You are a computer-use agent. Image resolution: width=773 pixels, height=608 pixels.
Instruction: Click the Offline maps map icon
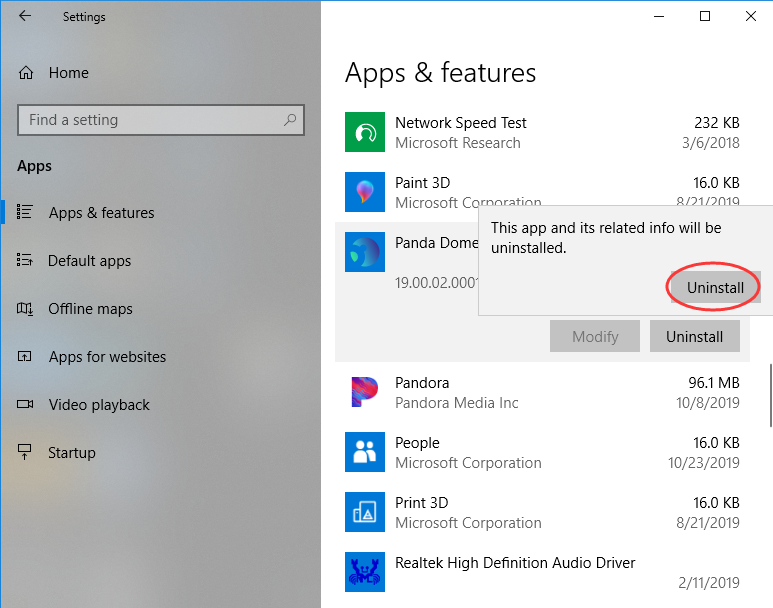coord(25,309)
